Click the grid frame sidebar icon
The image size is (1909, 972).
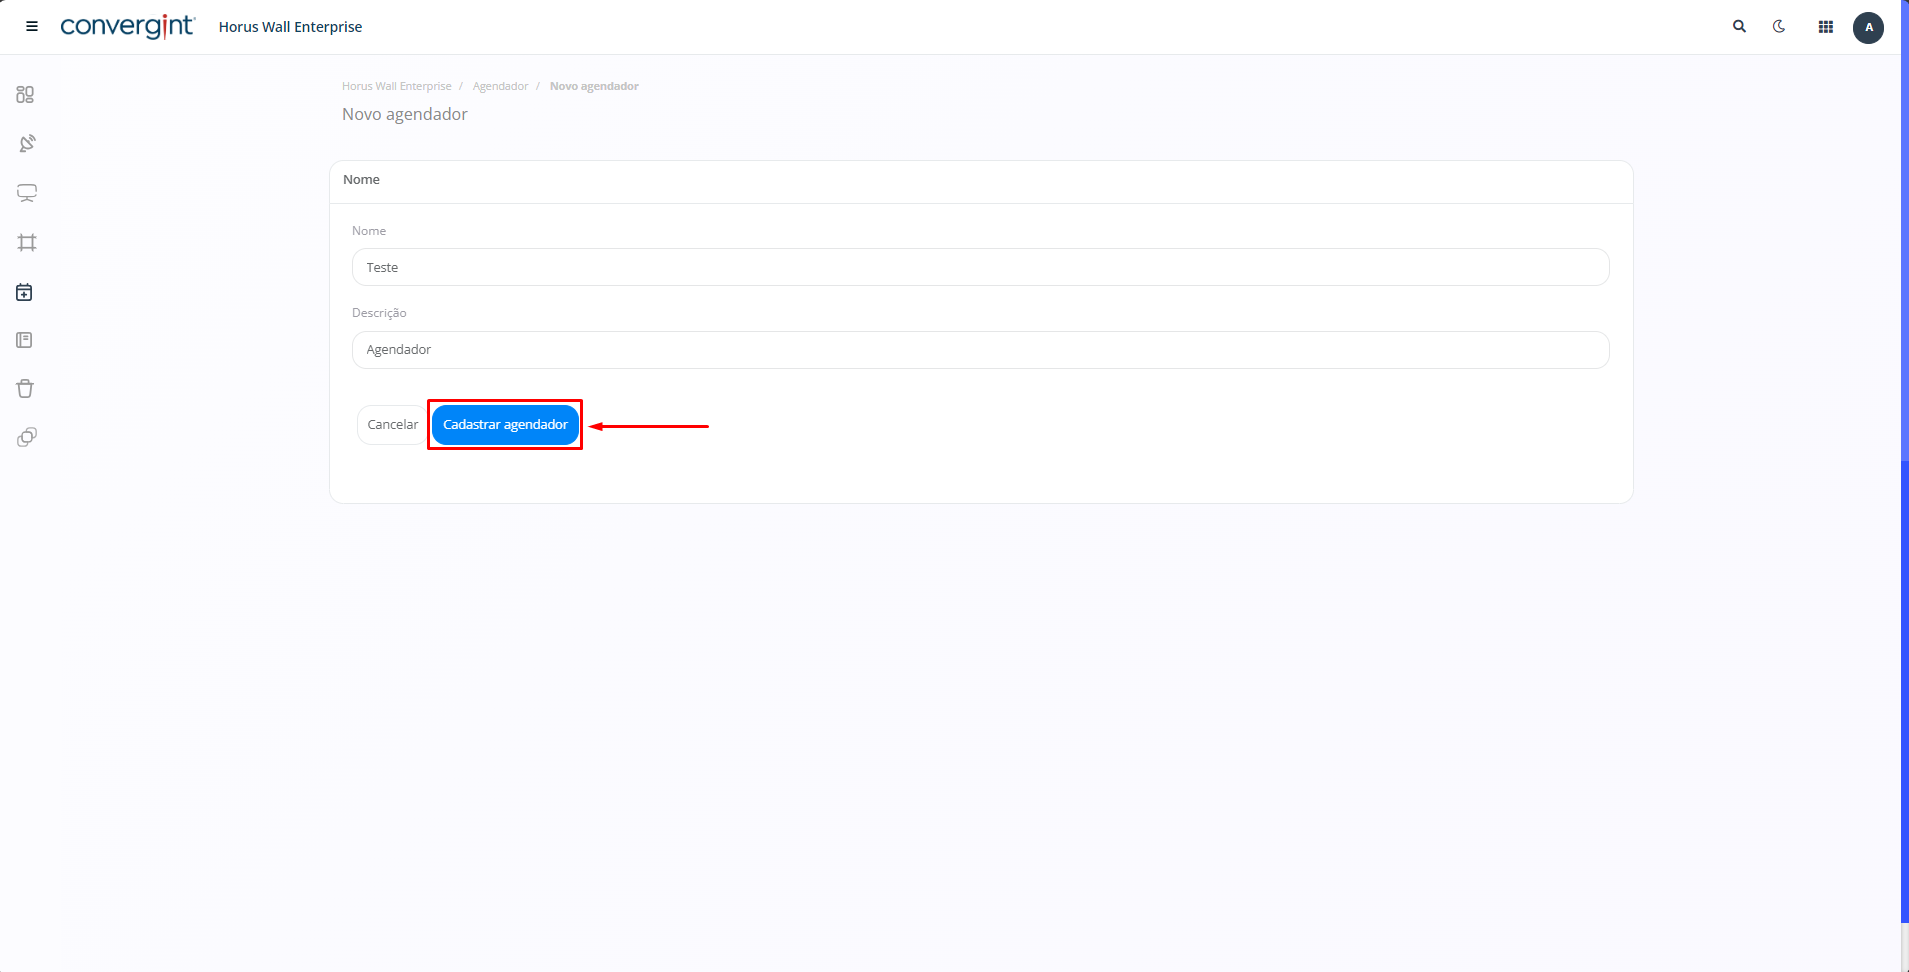click(x=27, y=243)
